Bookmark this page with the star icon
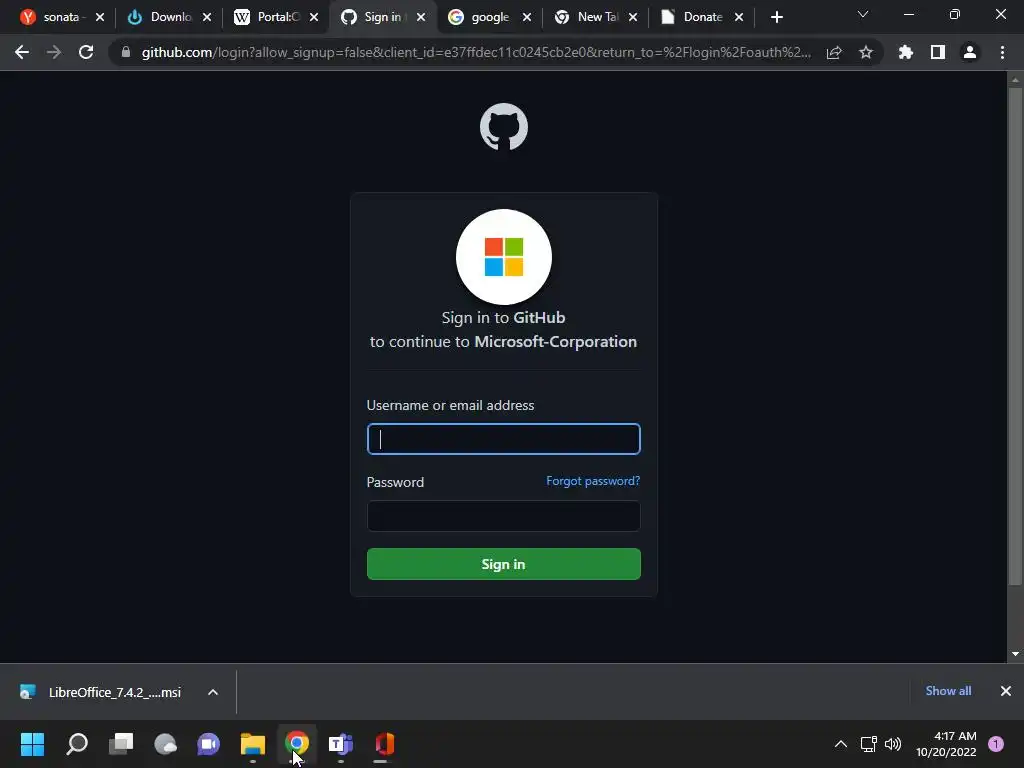 (x=866, y=52)
